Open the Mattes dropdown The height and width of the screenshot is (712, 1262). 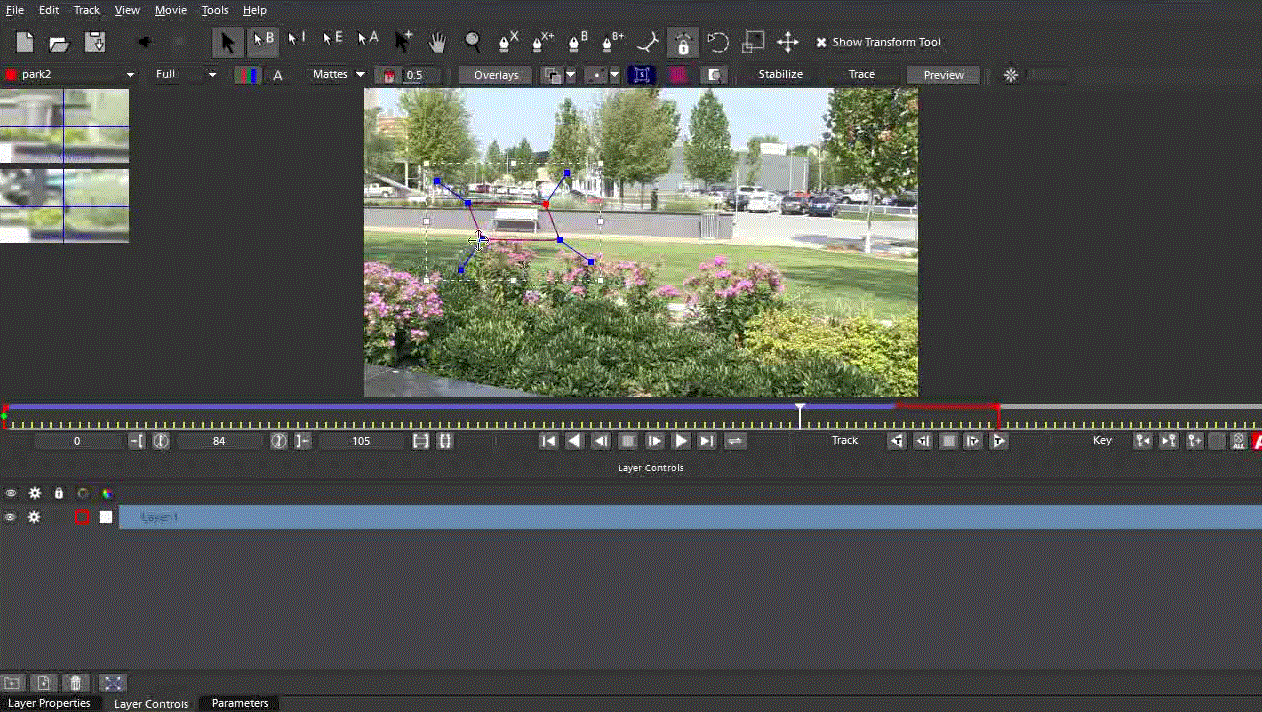338,74
